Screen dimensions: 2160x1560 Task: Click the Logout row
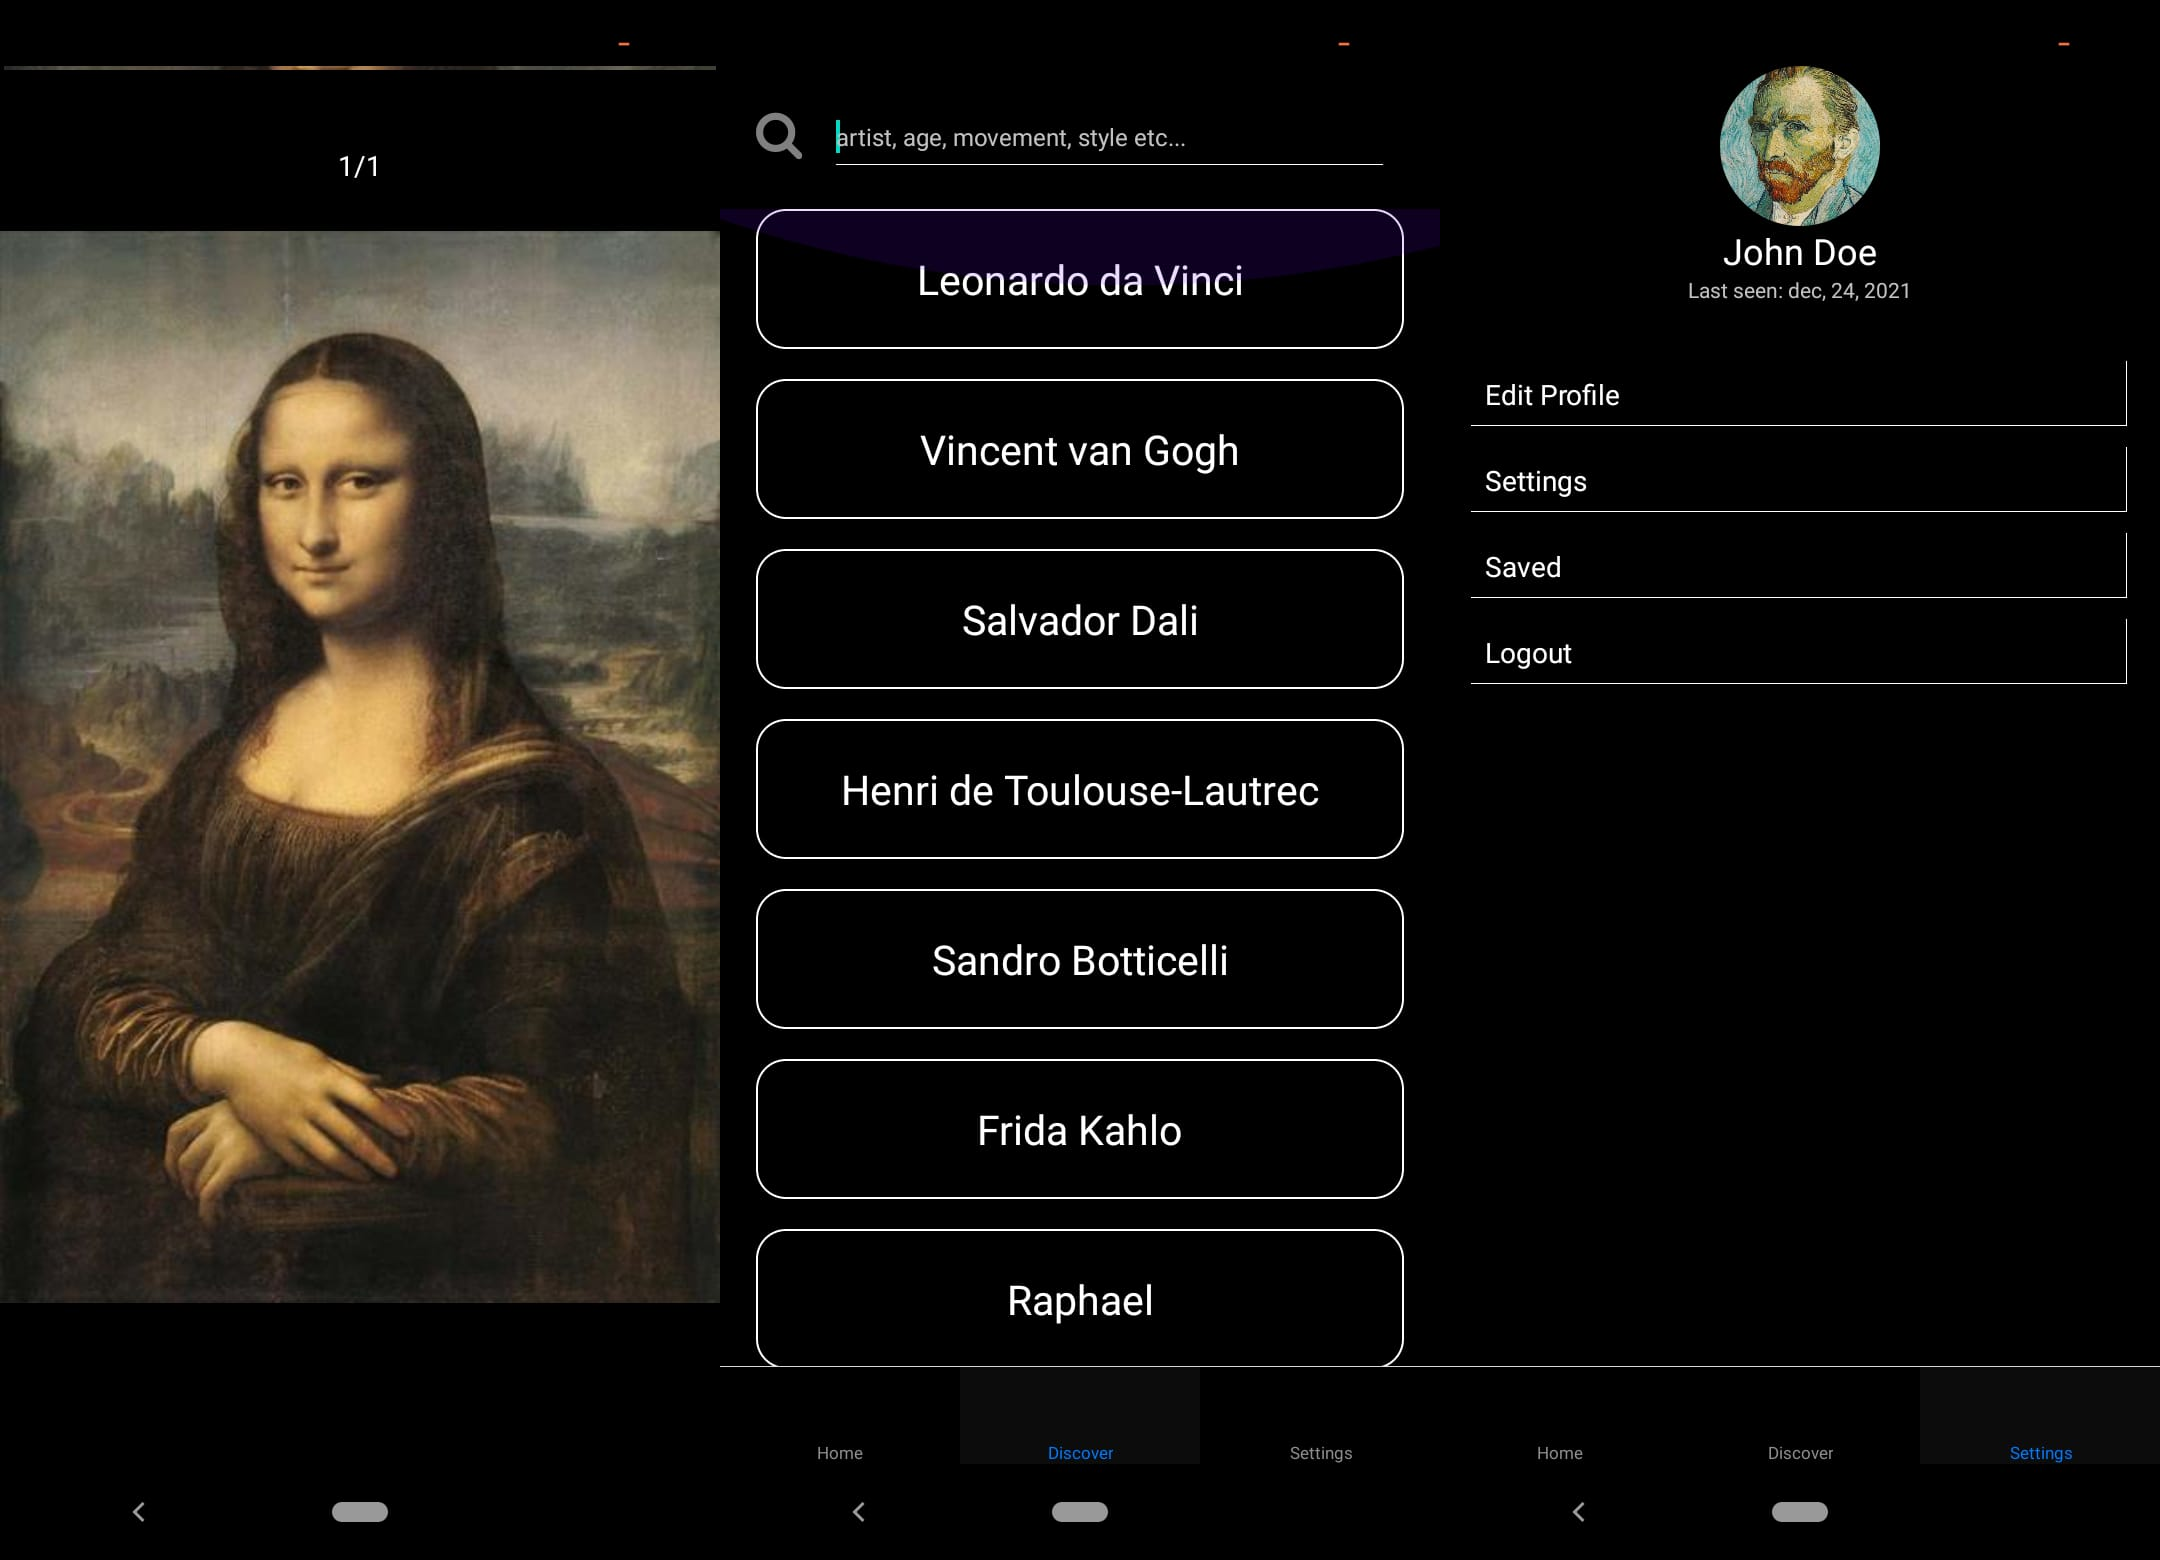tap(1797, 653)
